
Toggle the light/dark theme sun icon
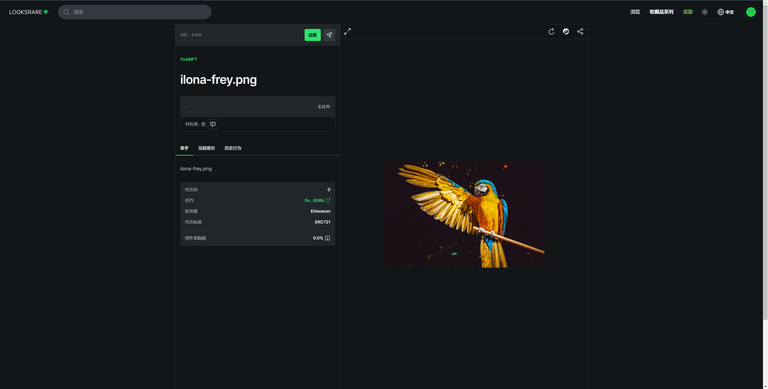pos(704,12)
